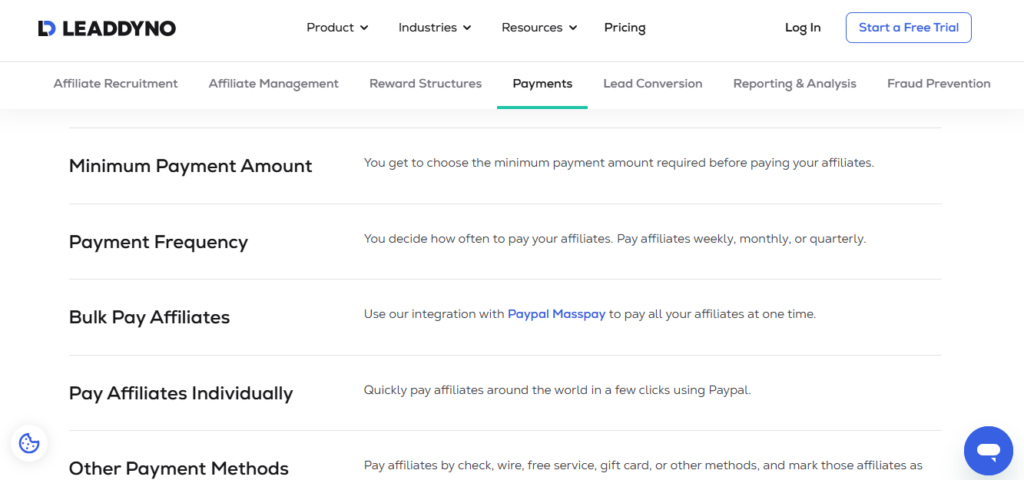Click the Minimum Payment Amount heading
Viewport: 1024px width, 480px height.
point(190,166)
